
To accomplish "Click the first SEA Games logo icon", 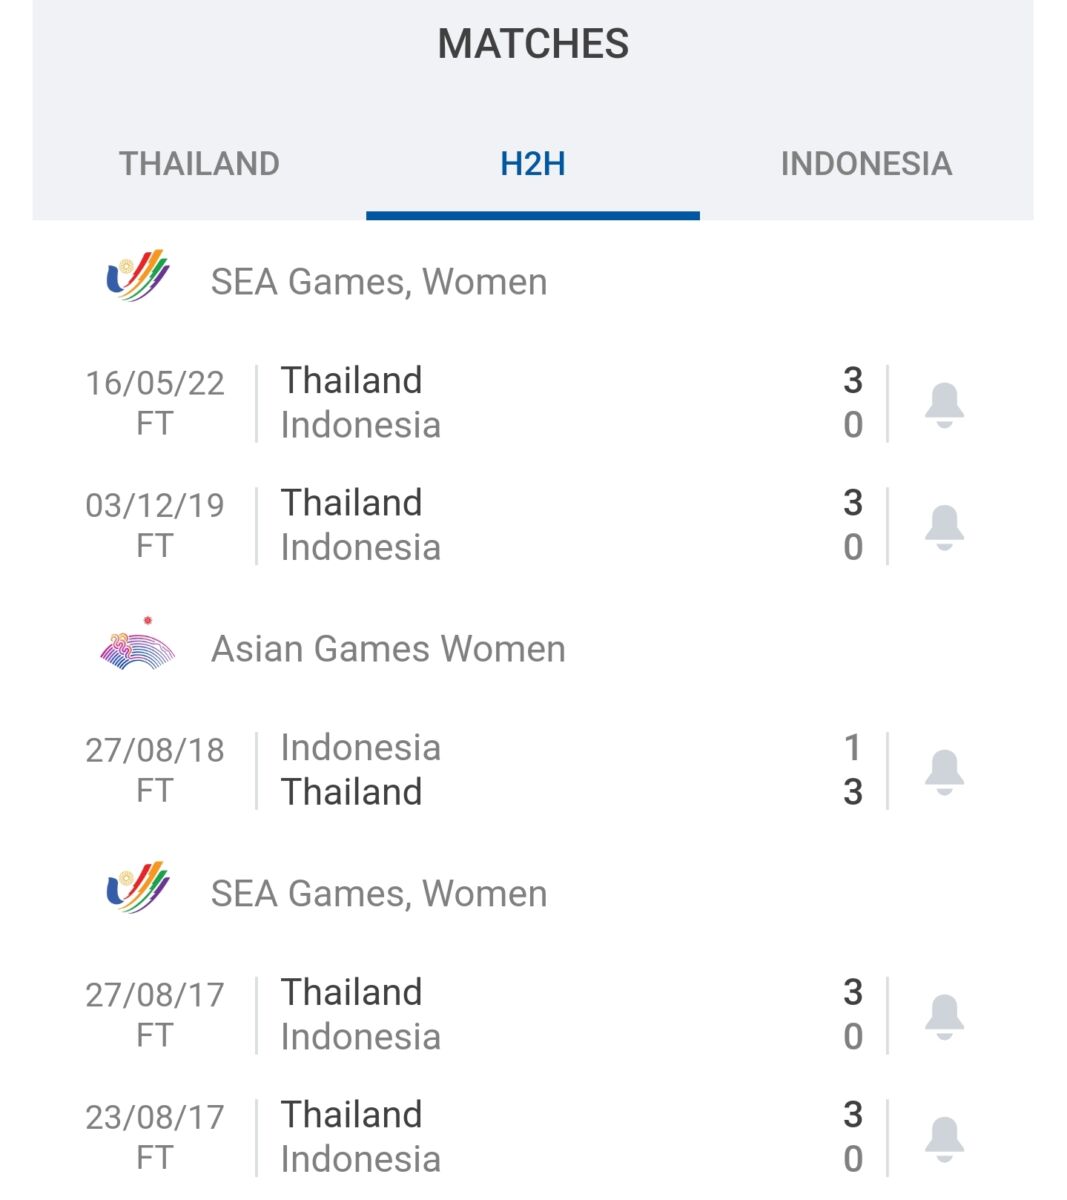I will (x=138, y=276).
